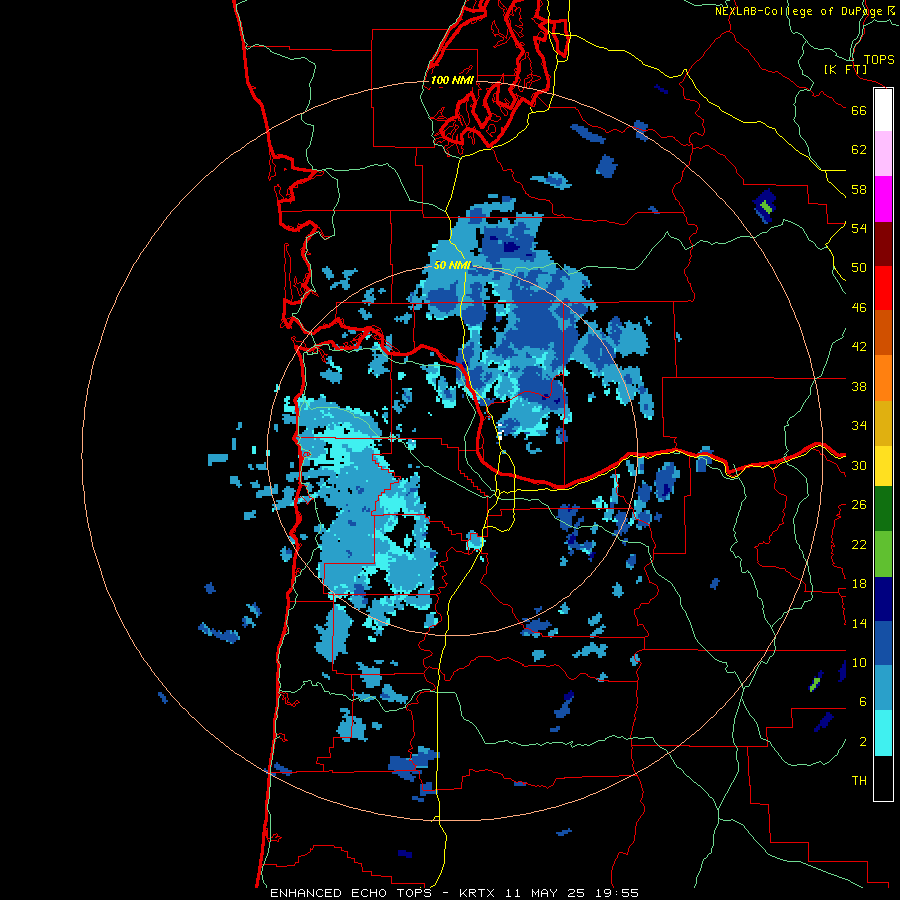Click the "19:55" time stamp
The width and height of the screenshot is (900, 900).
click(615, 893)
